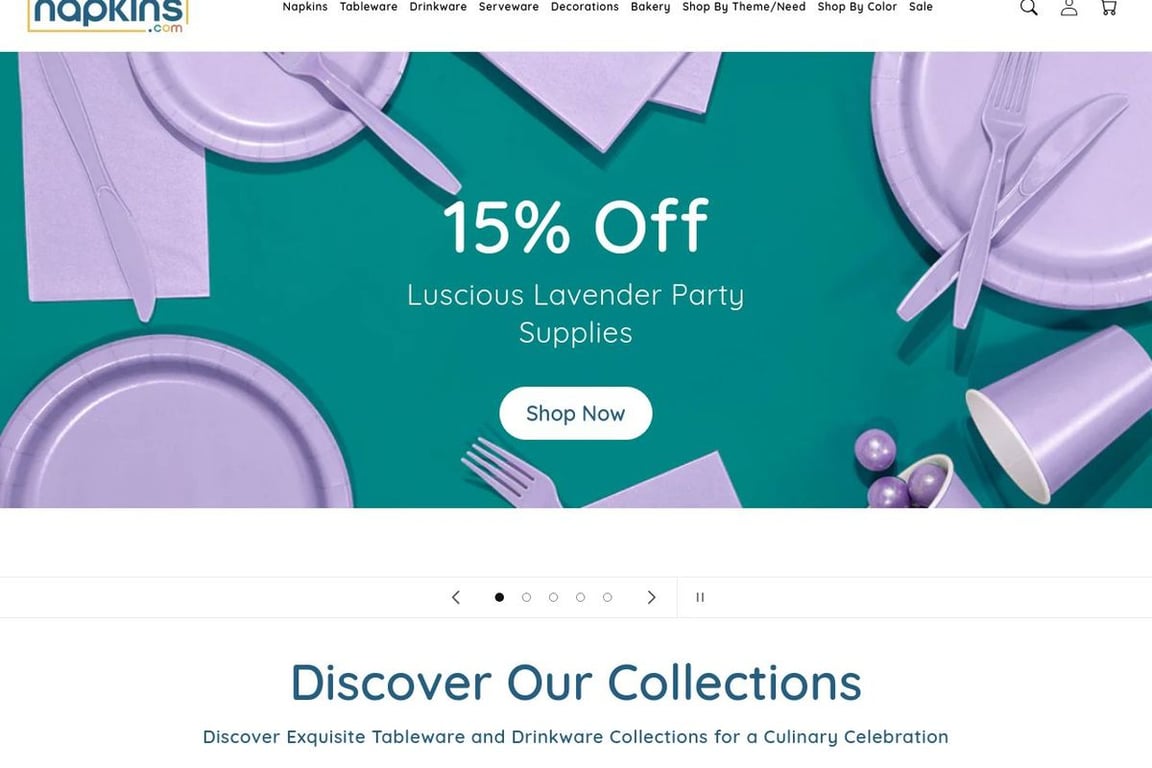The width and height of the screenshot is (1152, 768).
Task: Open the Sale link
Action: (921, 7)
